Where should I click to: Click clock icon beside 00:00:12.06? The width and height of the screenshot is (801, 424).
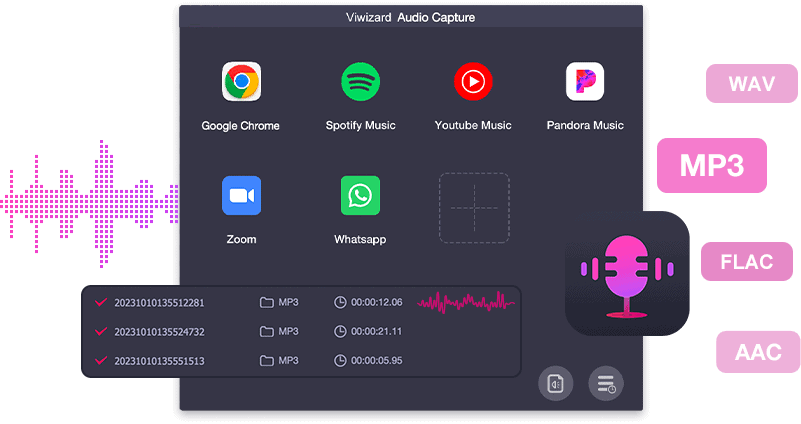point(340,302)
